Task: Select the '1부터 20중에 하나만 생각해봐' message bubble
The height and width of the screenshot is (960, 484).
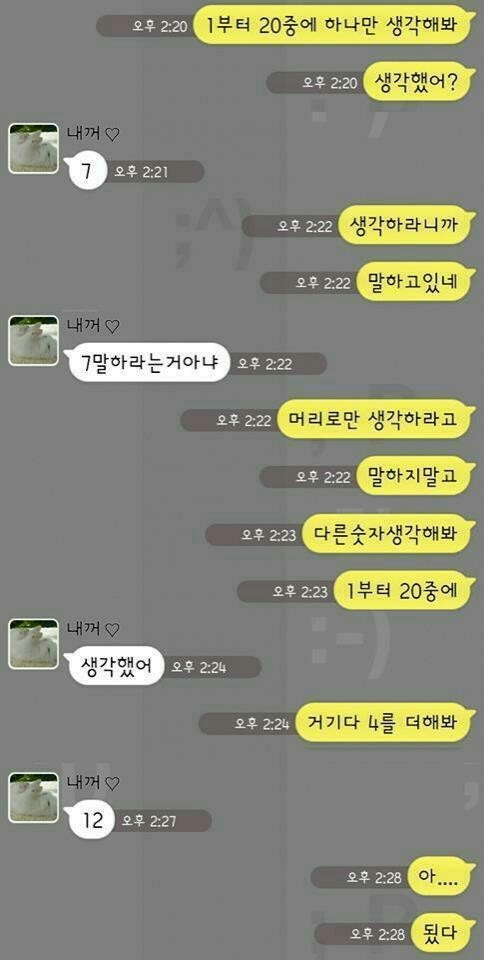Action: (334, 26)
